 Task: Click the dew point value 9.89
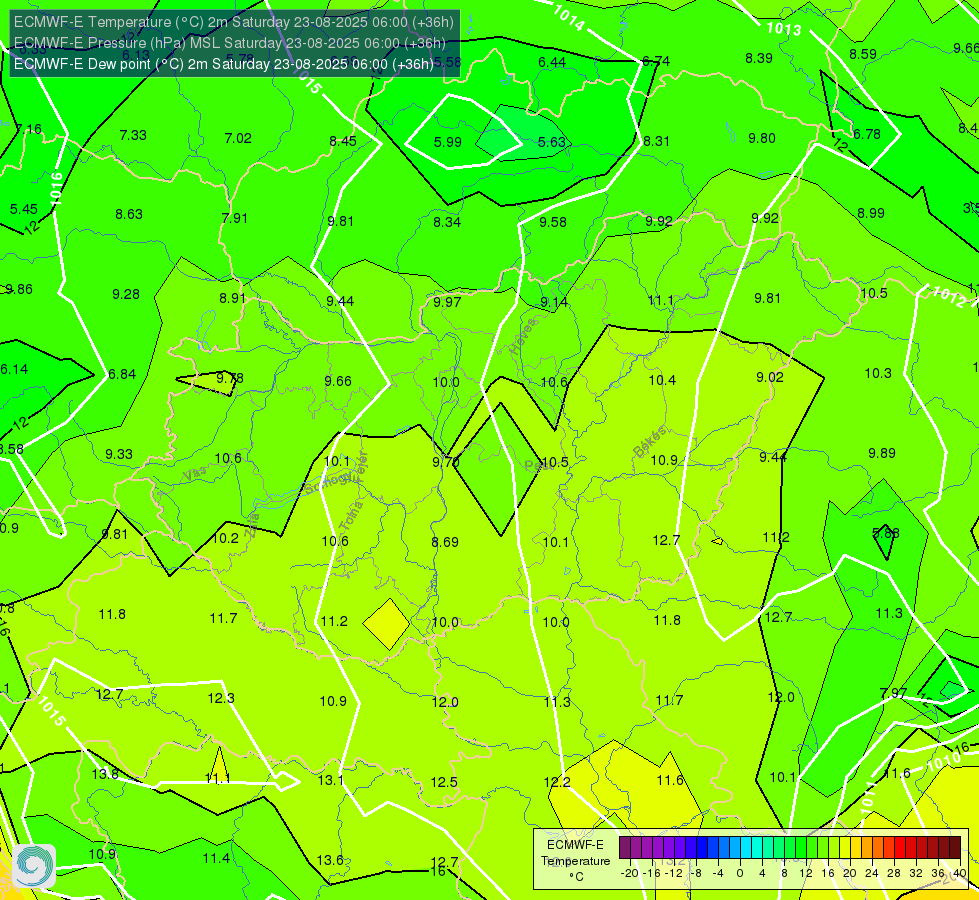tap(882, 453)
